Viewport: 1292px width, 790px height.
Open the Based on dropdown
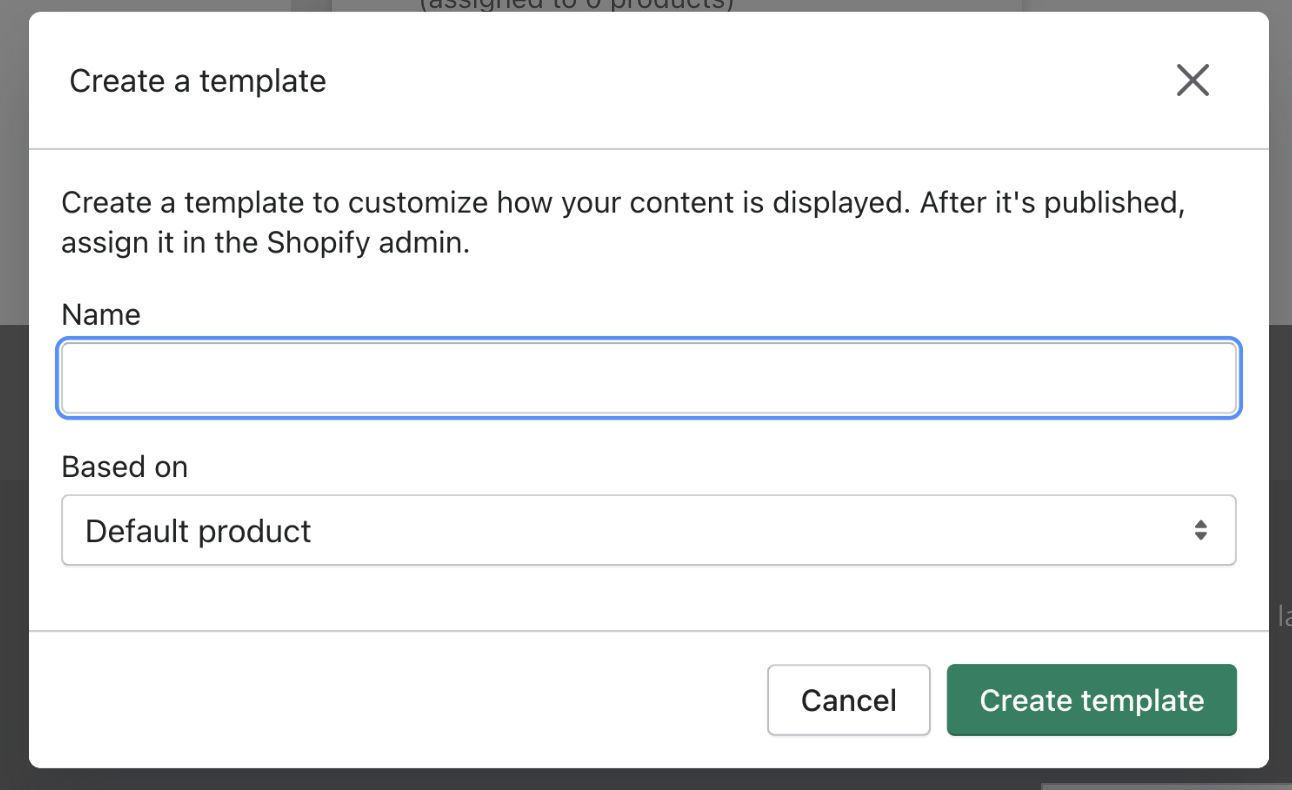[x=649, y=530]
